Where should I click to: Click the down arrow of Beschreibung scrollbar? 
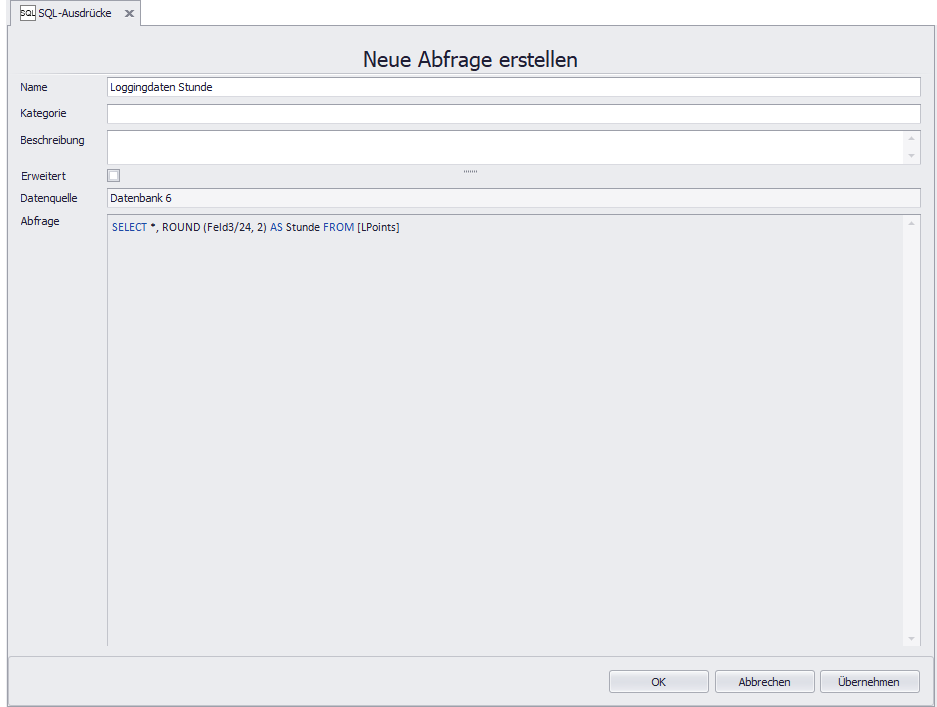911,157
